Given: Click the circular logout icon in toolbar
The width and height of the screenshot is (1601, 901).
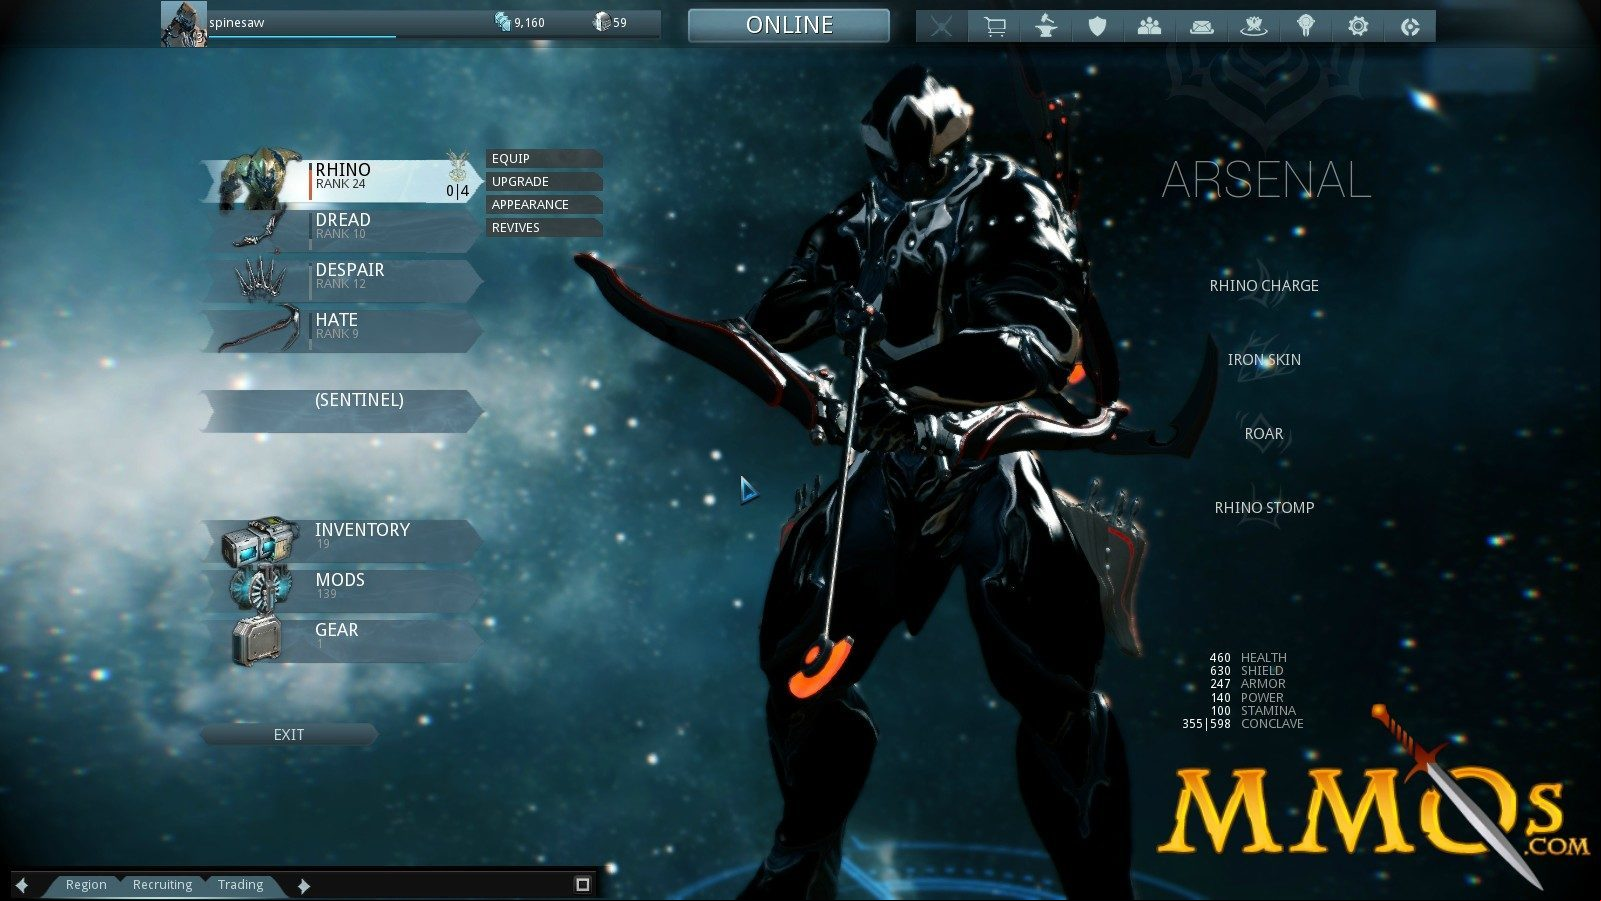Looking at the screenshot, I should point(1410,26).
